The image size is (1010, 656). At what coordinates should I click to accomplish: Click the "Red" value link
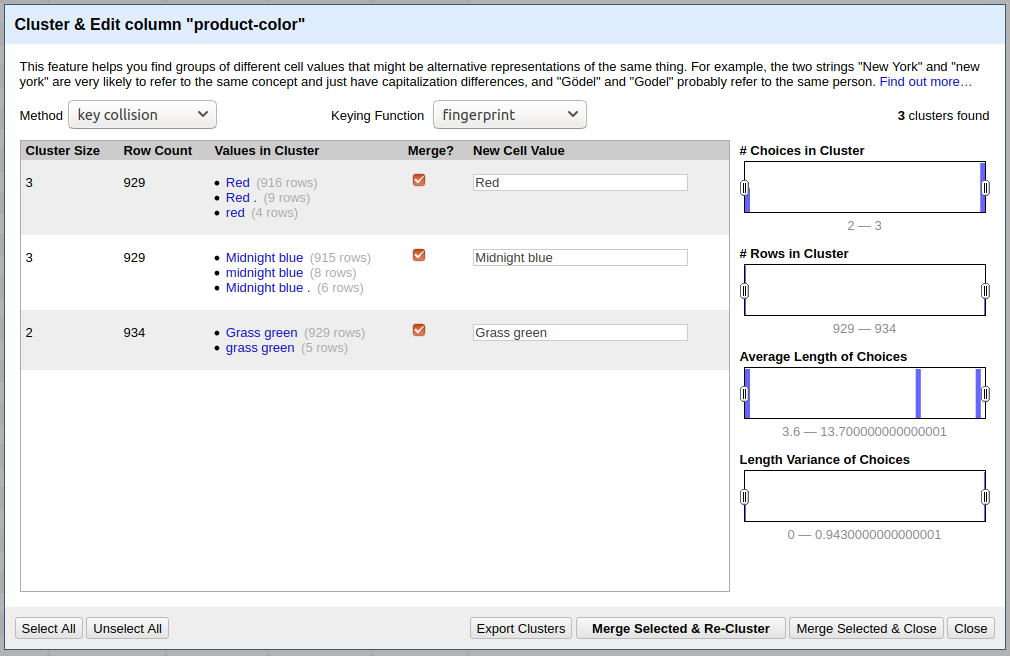(237, 182)
